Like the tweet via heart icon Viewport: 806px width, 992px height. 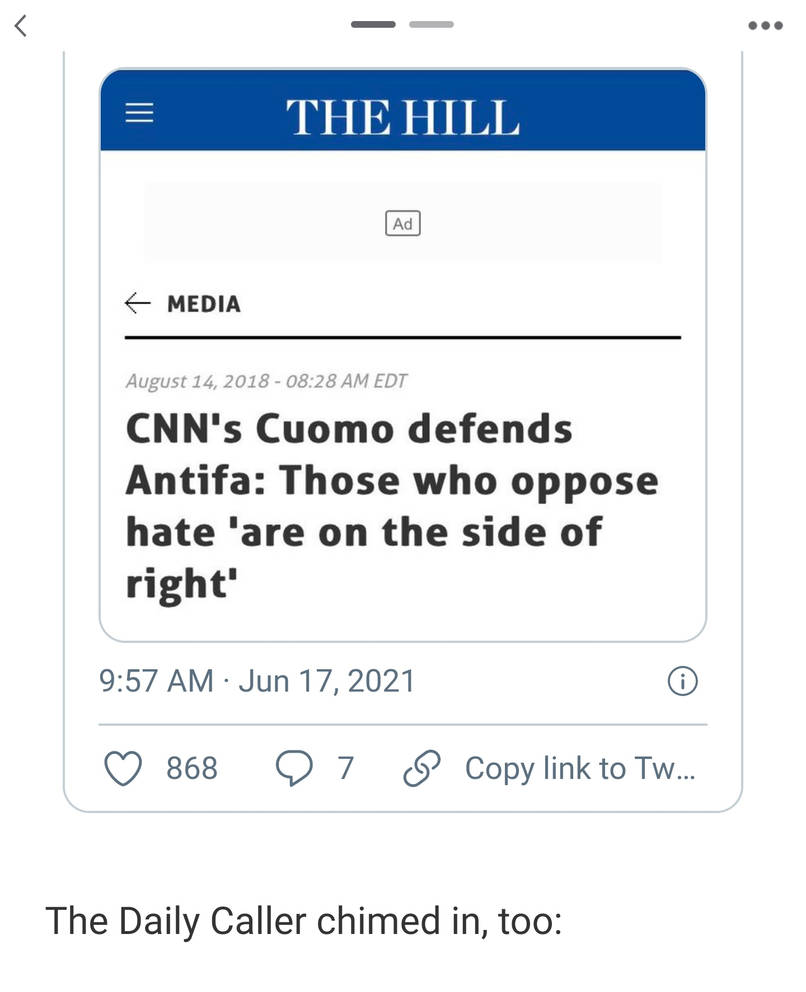point(122,768)
